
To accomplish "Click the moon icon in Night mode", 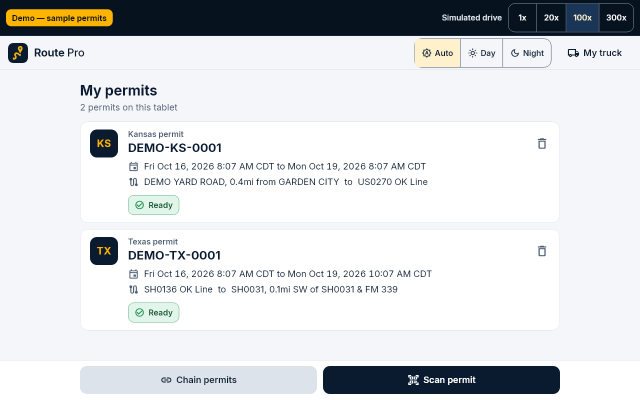I will (x=515, y=53).
